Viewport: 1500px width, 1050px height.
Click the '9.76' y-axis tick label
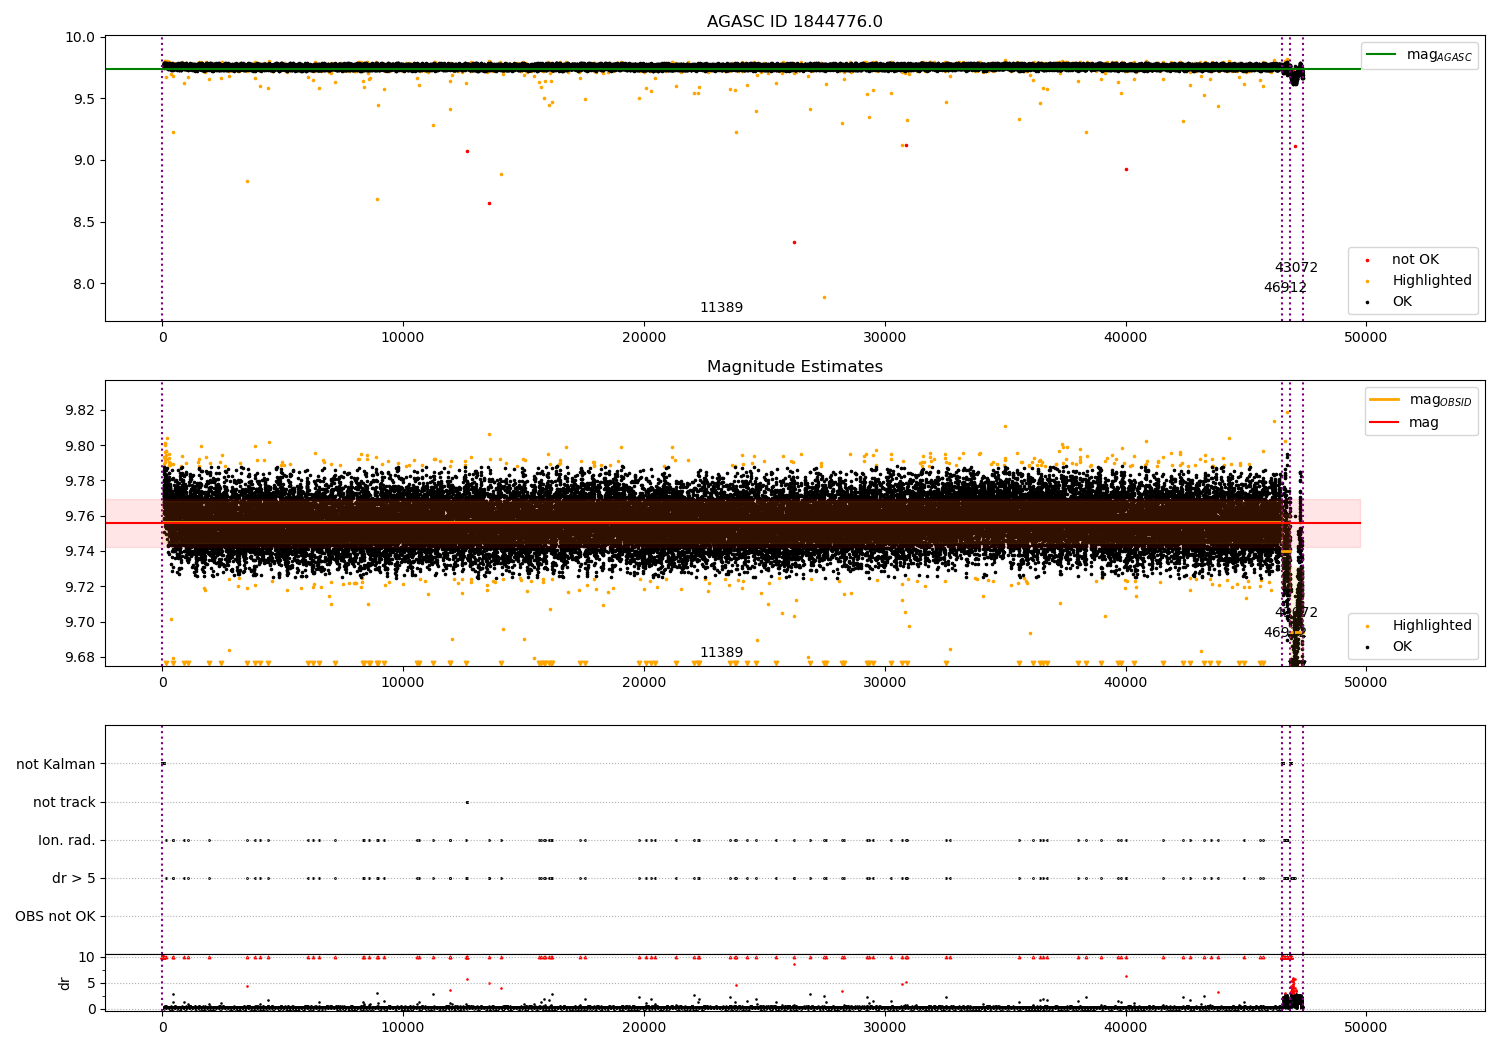pyautogui.click(x=80, y=516)
